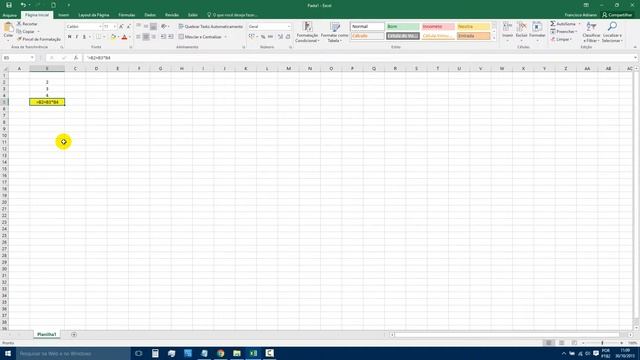Image resolution: width=640 pixels, height=360 pixels.
Task: Toggle italic formatting
Action: [x=77, y=37]
